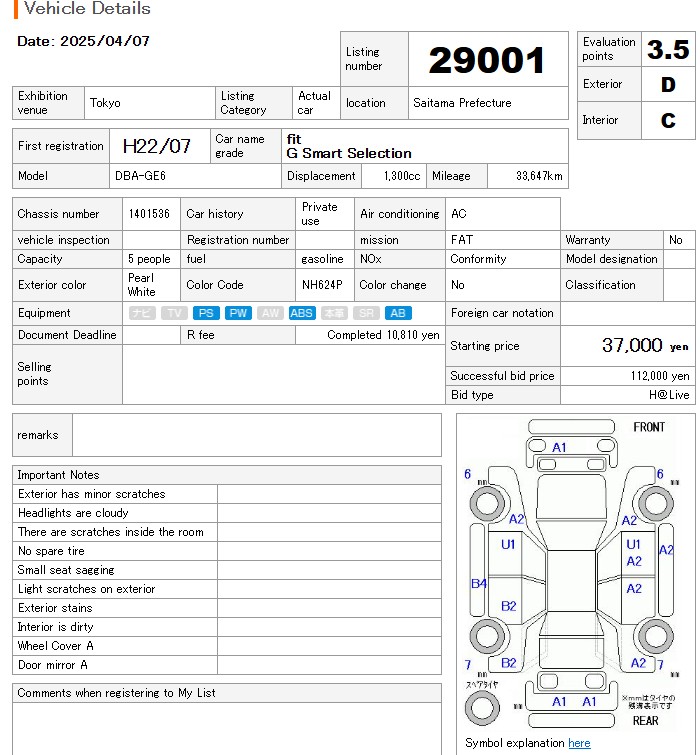The image size is (700, 755).
Task: Click the 'Headlights are cloudy' note
Action: point(73,513)
